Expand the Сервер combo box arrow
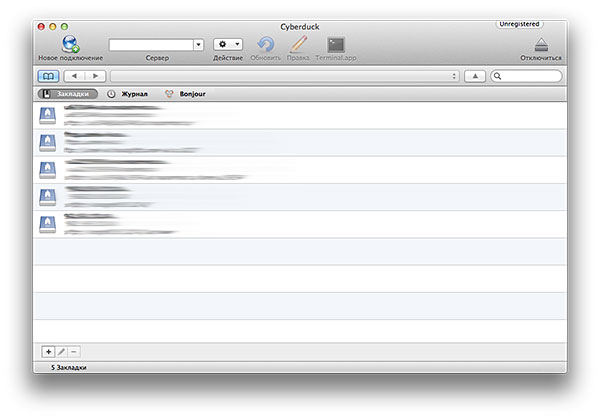This screenshot has height=419, width=600. tap(198, 45)
